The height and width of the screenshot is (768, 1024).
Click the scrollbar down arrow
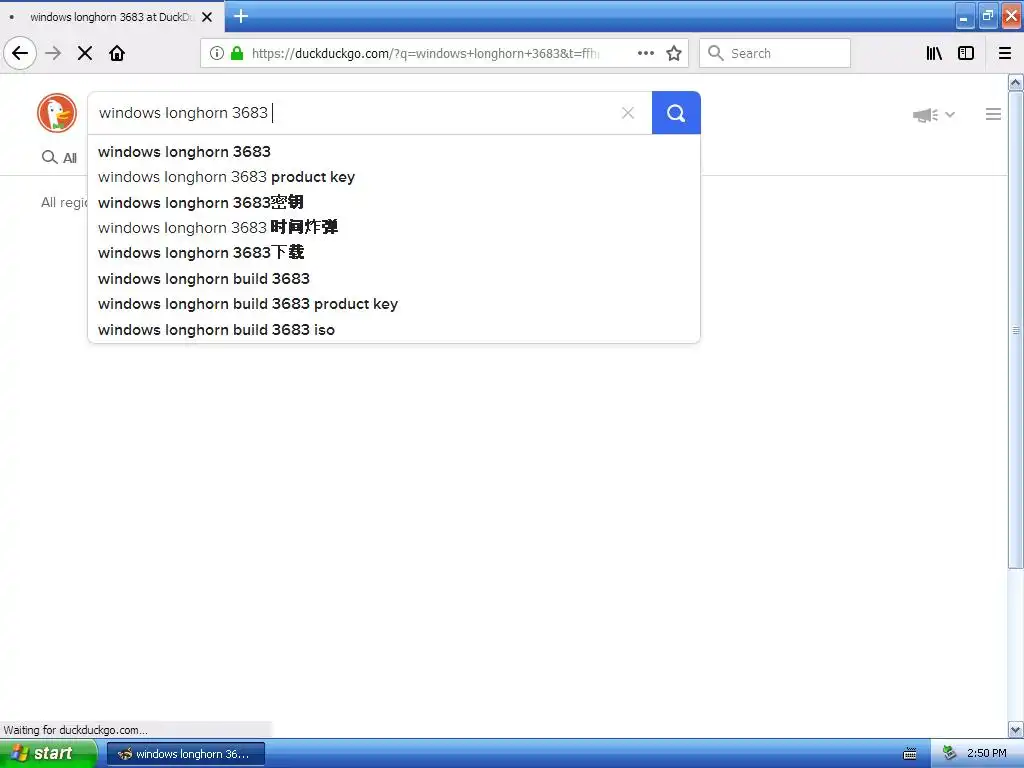click(1015, 729)
